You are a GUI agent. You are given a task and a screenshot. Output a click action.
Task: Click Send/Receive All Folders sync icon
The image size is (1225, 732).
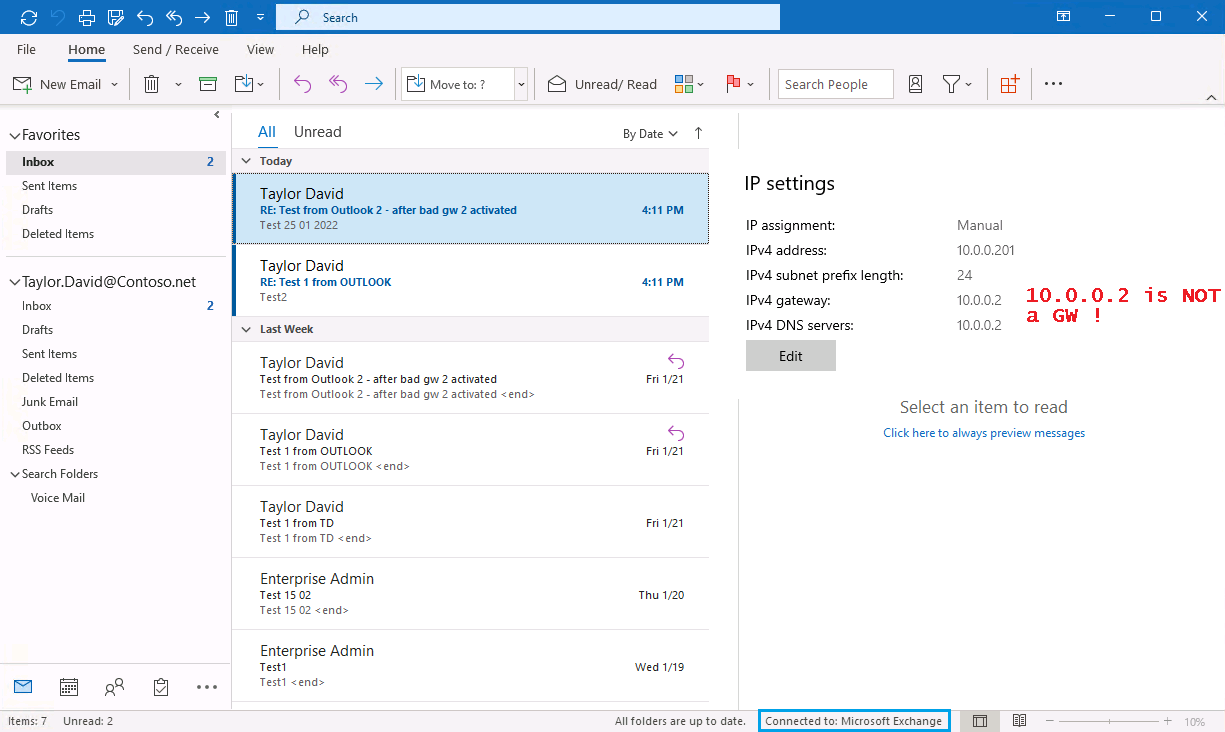[x=28, y=17]
